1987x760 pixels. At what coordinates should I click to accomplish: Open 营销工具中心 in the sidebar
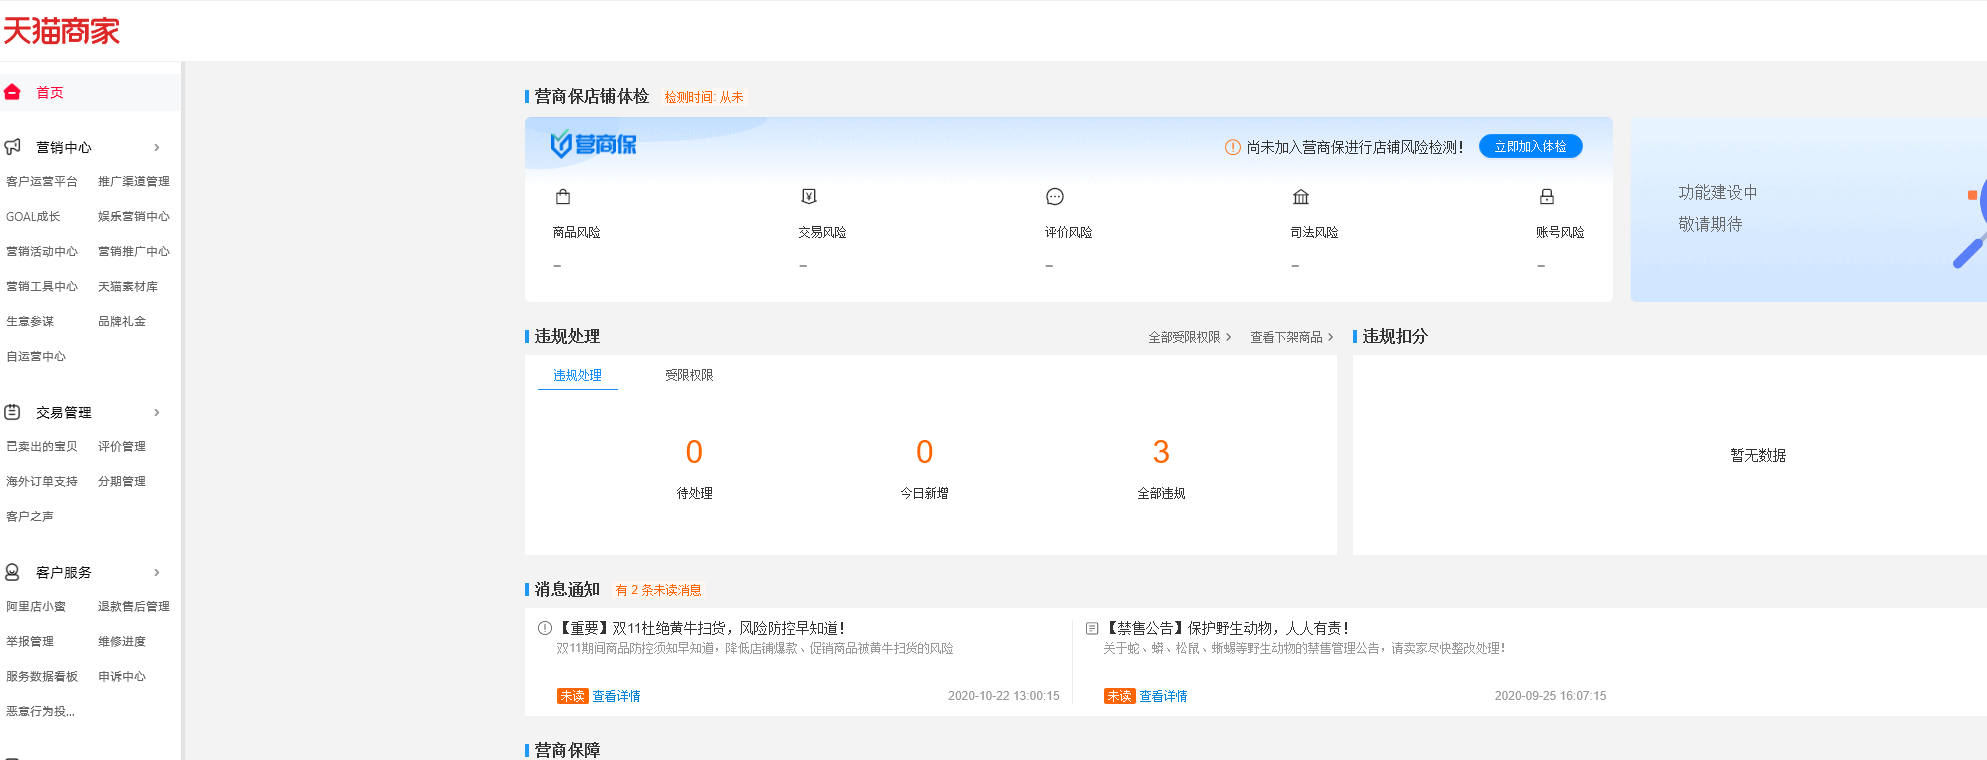click(42, 286)
